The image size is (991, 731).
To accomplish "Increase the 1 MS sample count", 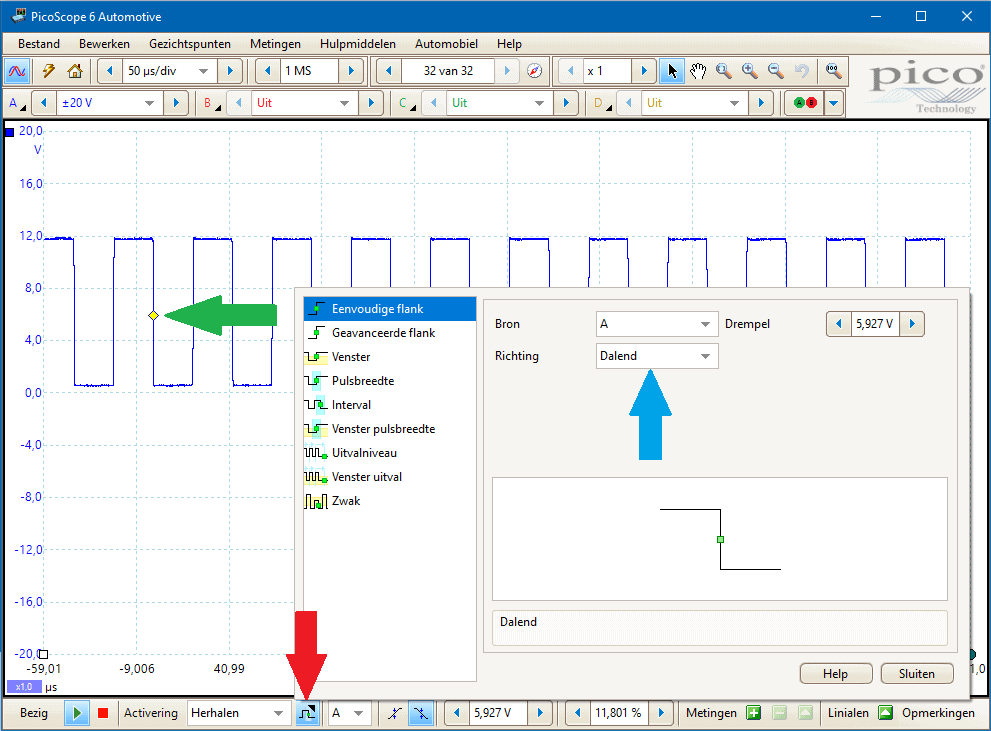I will pyautogui.click(x=351, y=71).
